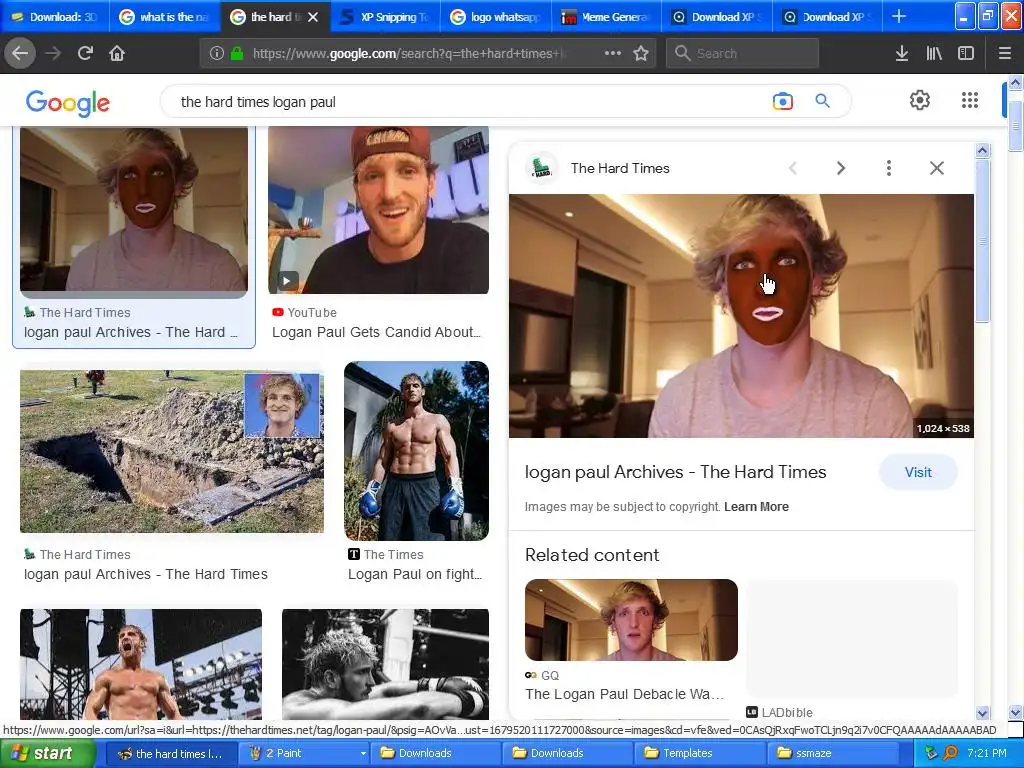This screenshot has height=768, width=1024.
Task: Open the 'Learn More' copyright link
Action: click(x=756, y=507)
